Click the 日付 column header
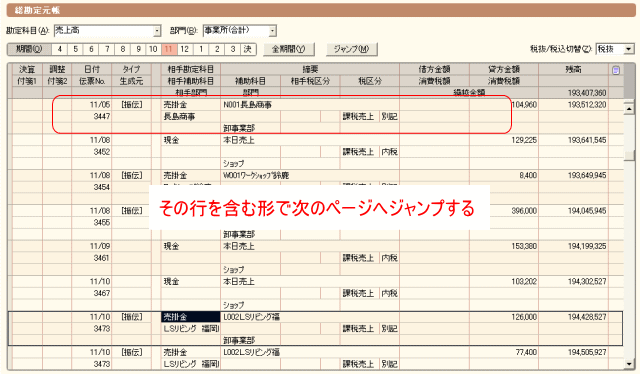Viewport: 640px width, 374px height. point(92,69)
